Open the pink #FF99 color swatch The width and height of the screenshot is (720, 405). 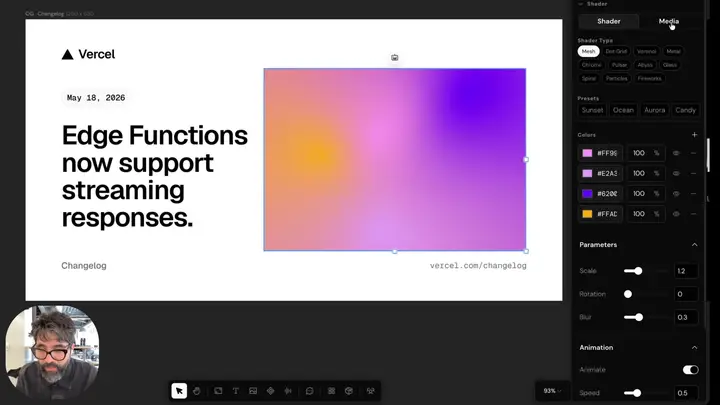click(x=587, y=153)
